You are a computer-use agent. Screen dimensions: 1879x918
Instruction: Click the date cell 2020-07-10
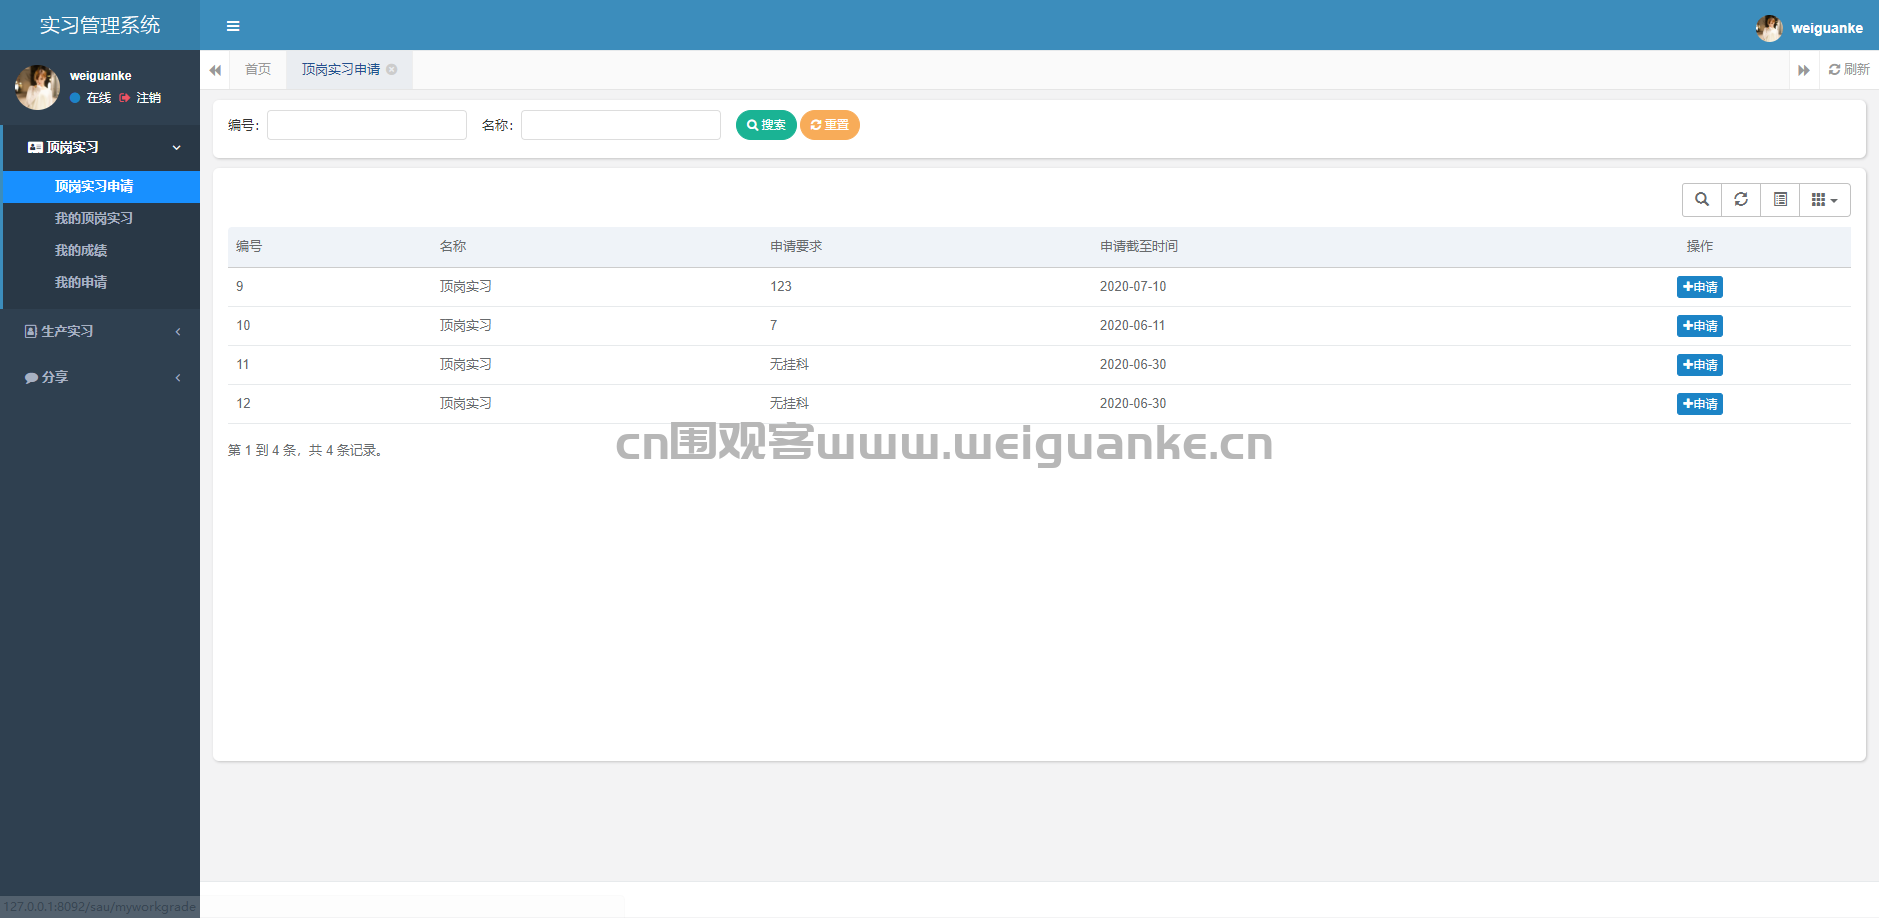pos(1133,286)
